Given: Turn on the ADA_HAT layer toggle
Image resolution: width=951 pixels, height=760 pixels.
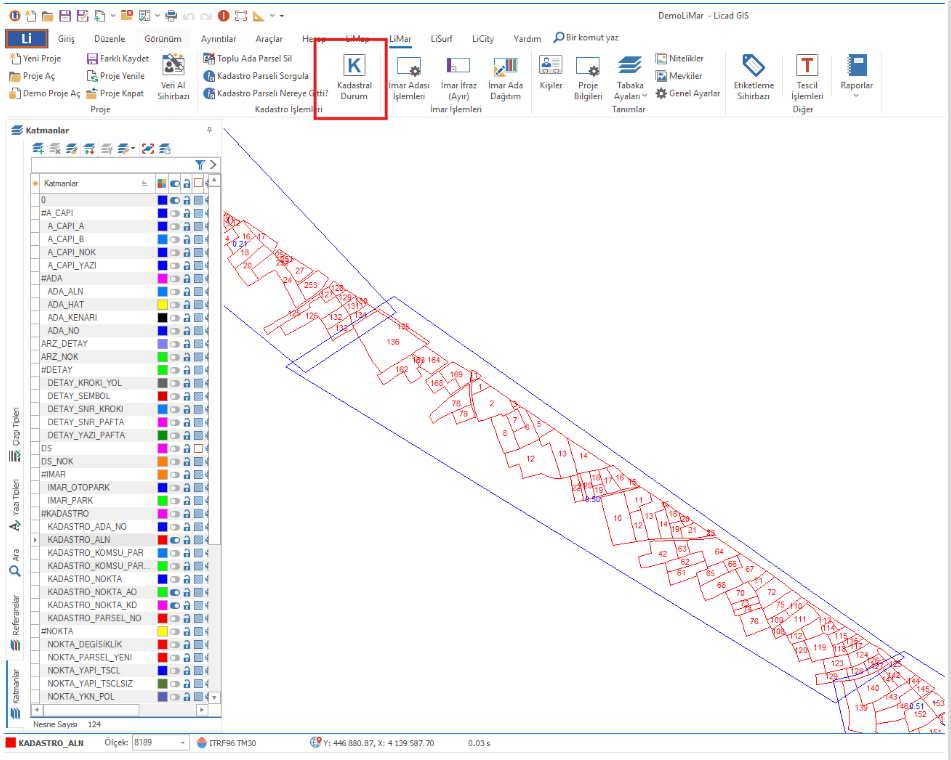Looking at the screenshot, I should 175,304.
